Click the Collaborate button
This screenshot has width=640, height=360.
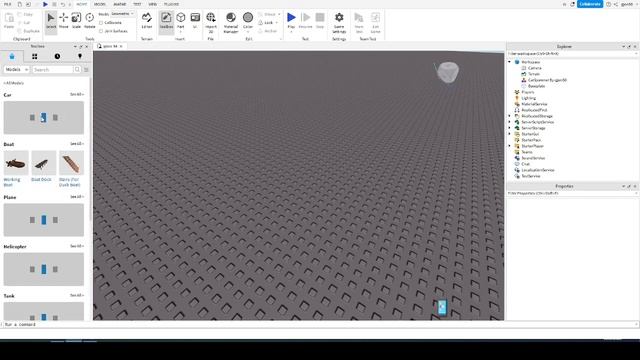click(x=590, y=4)
